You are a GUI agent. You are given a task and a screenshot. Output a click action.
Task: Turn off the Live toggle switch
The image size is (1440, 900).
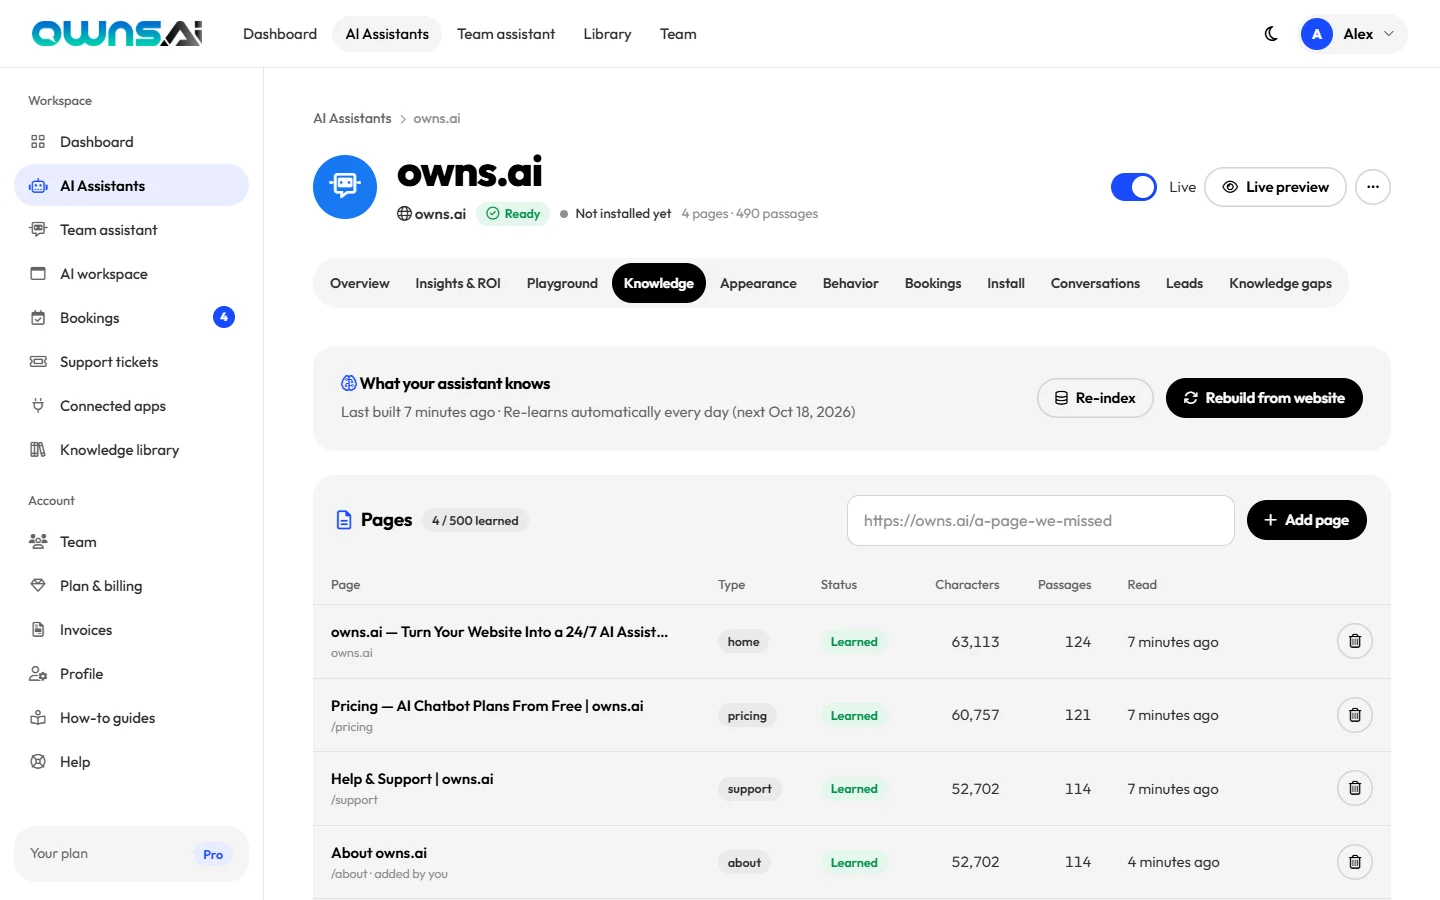(x=1134, y=187)
